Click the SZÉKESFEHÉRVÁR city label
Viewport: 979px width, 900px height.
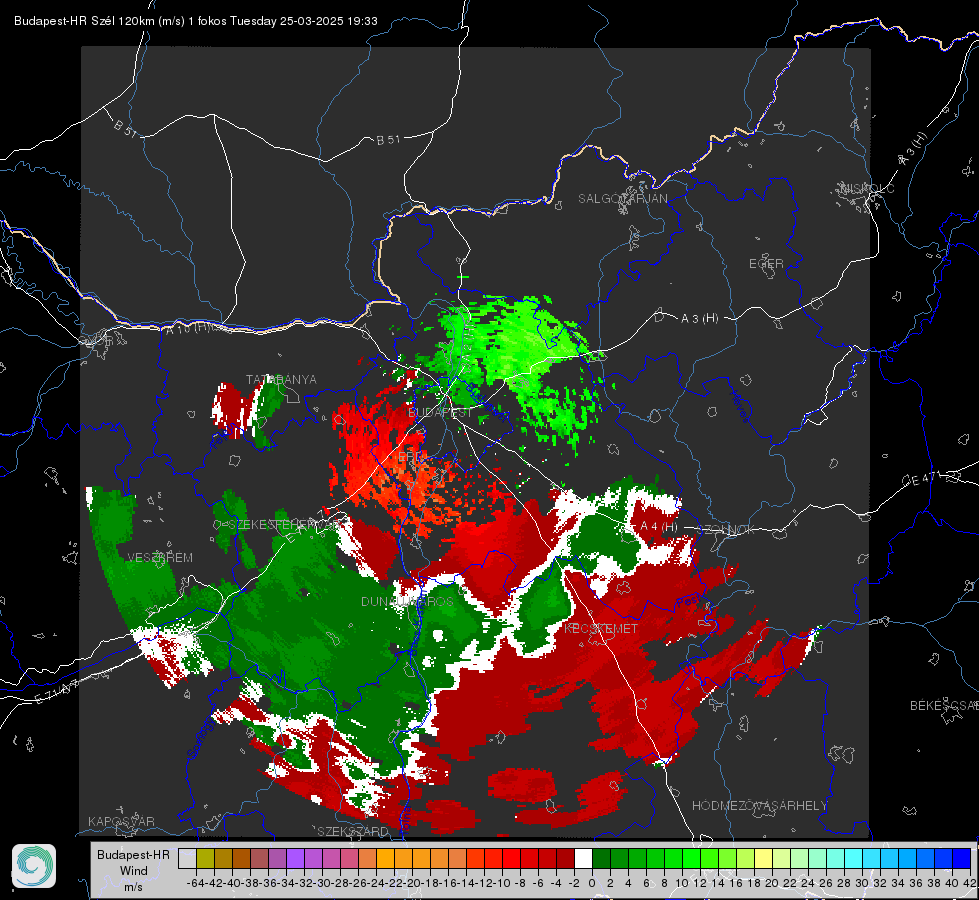click(x=285, y=525)
